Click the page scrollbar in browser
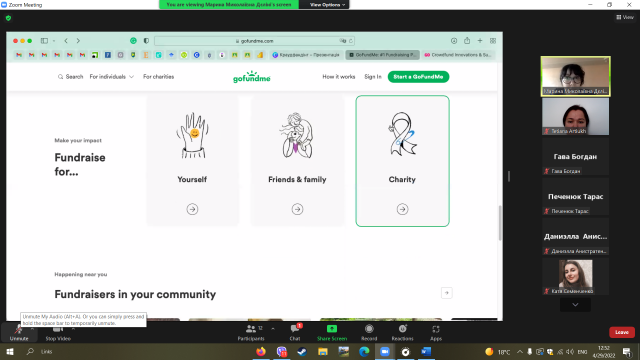The height and width of the screenshot is (360, 640). 500,223
